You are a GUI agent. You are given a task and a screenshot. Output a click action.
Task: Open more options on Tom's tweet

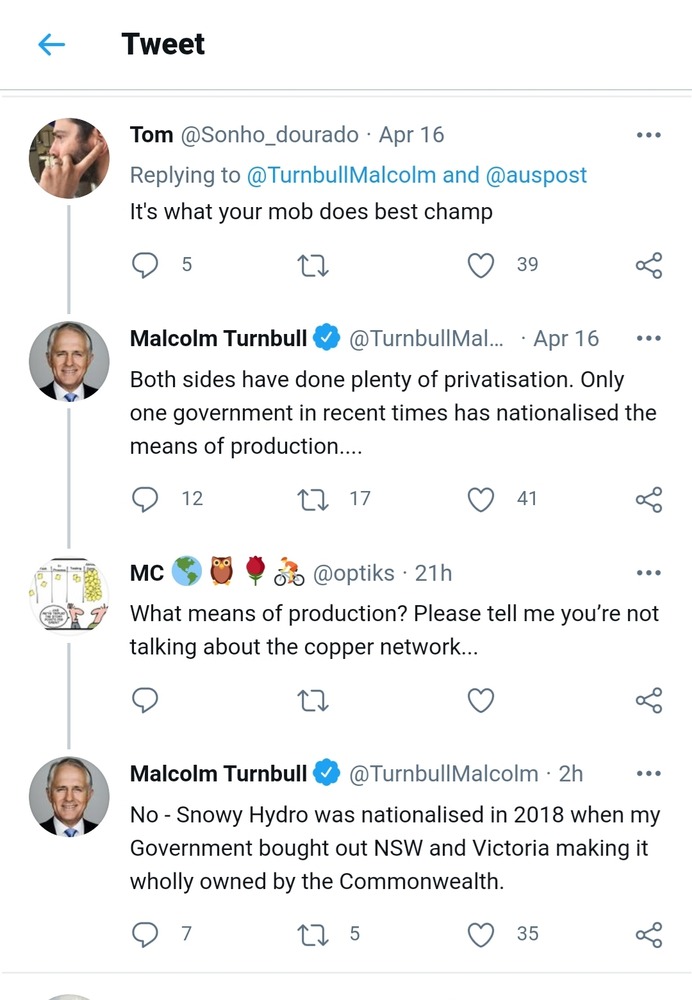[648, 135]
